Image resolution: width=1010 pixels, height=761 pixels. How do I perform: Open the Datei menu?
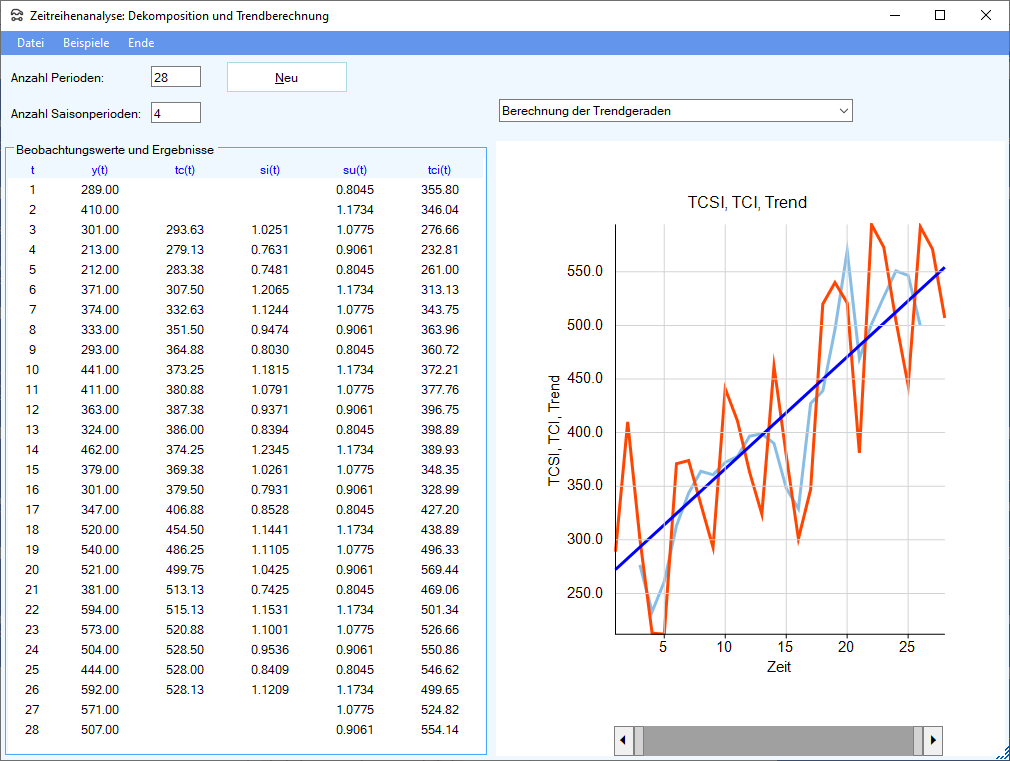(30, 43)
